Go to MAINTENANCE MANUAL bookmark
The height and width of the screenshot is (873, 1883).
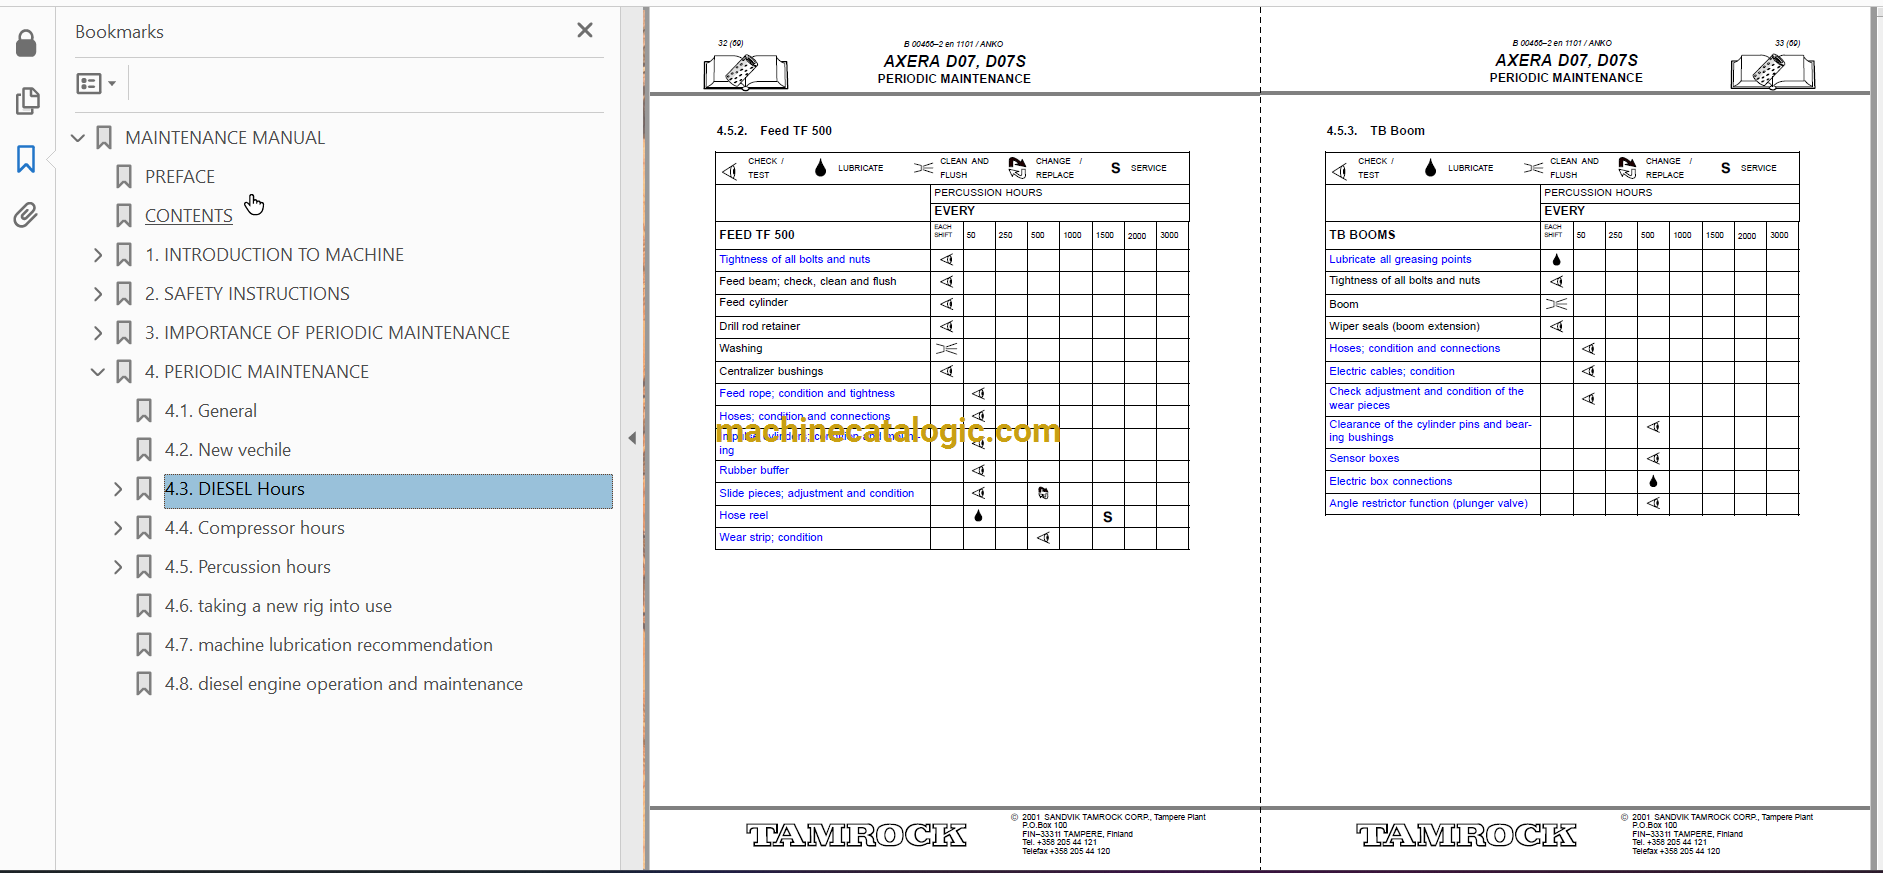coord(225,138)
